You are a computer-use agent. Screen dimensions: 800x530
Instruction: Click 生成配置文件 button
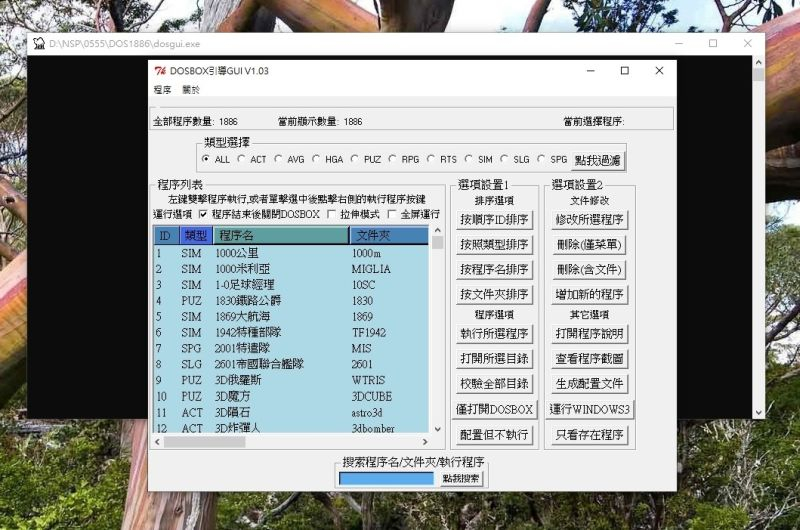(589, 384)
